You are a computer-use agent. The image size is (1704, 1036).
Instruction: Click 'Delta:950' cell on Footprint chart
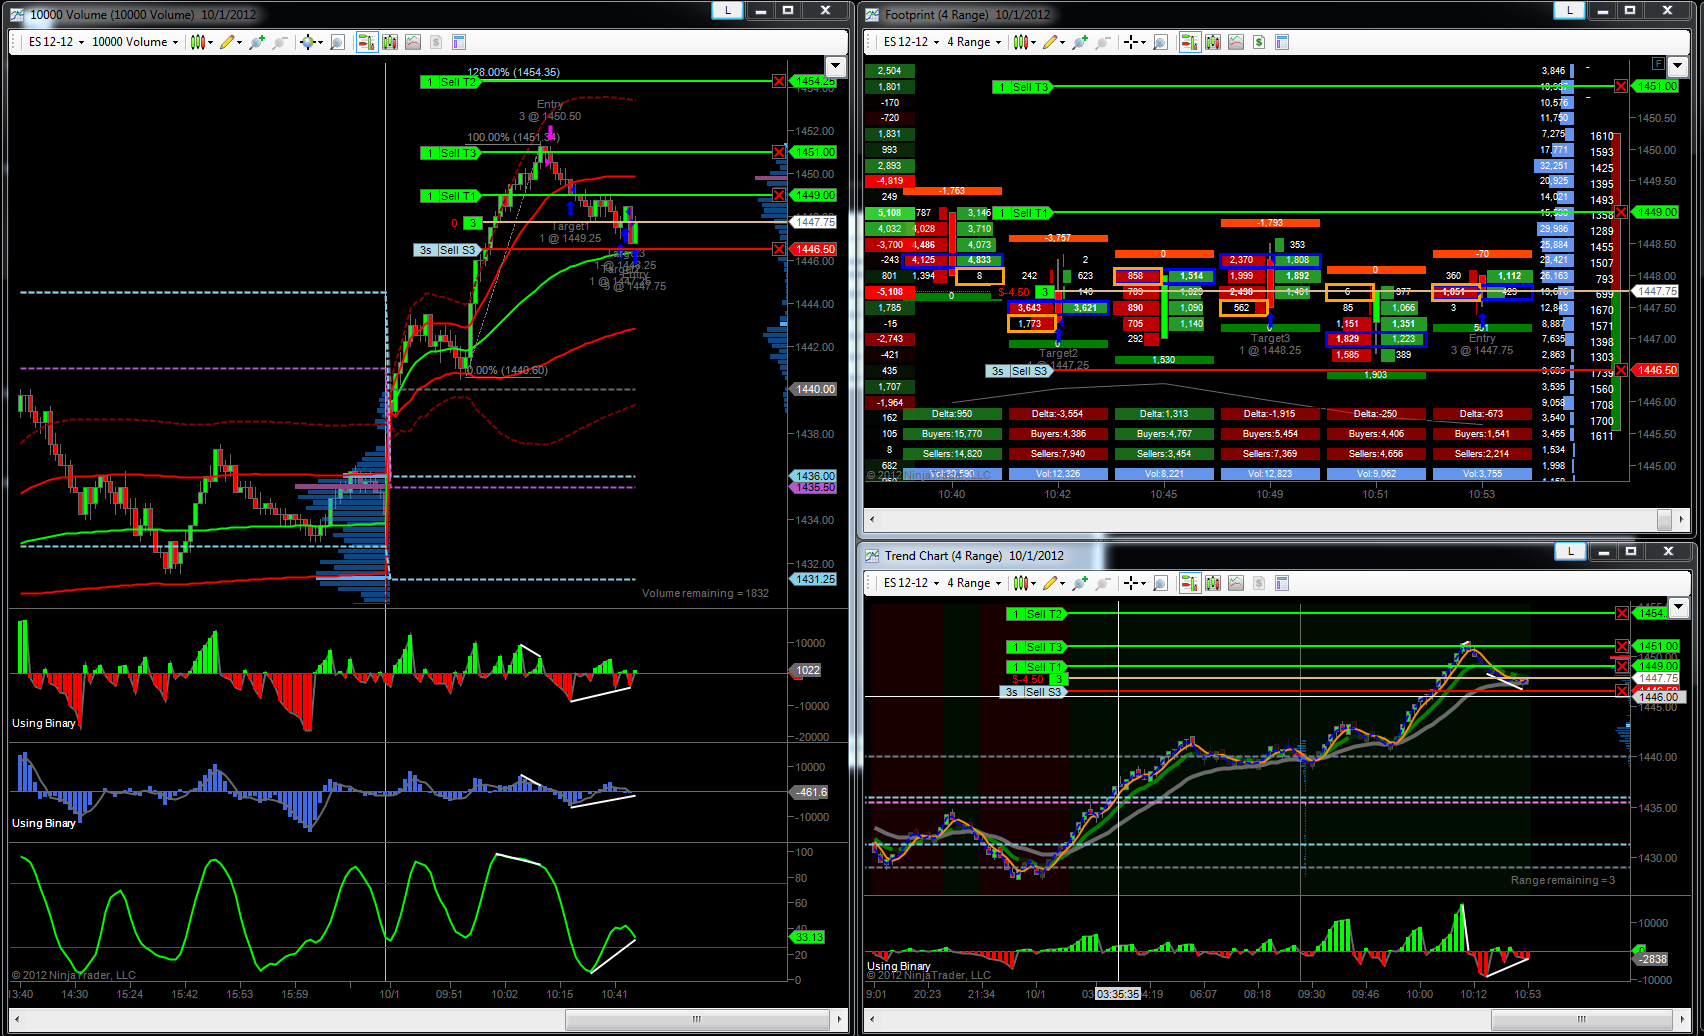click(x=952, y=414)
